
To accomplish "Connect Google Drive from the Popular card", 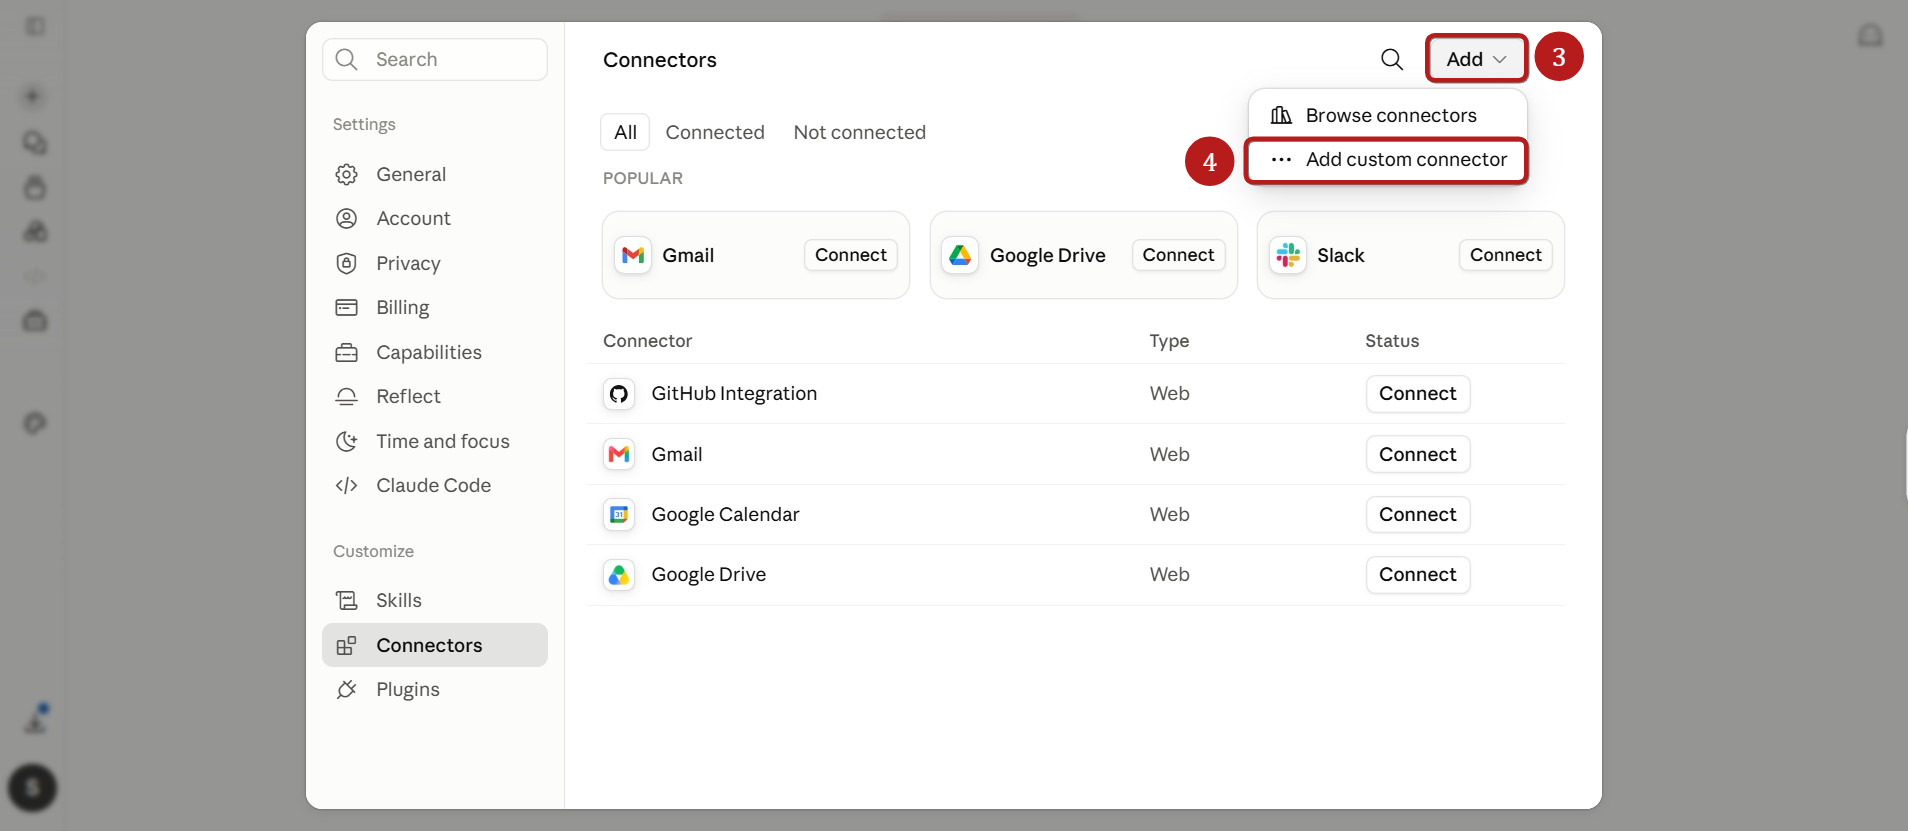I will tap(1178, 255).
